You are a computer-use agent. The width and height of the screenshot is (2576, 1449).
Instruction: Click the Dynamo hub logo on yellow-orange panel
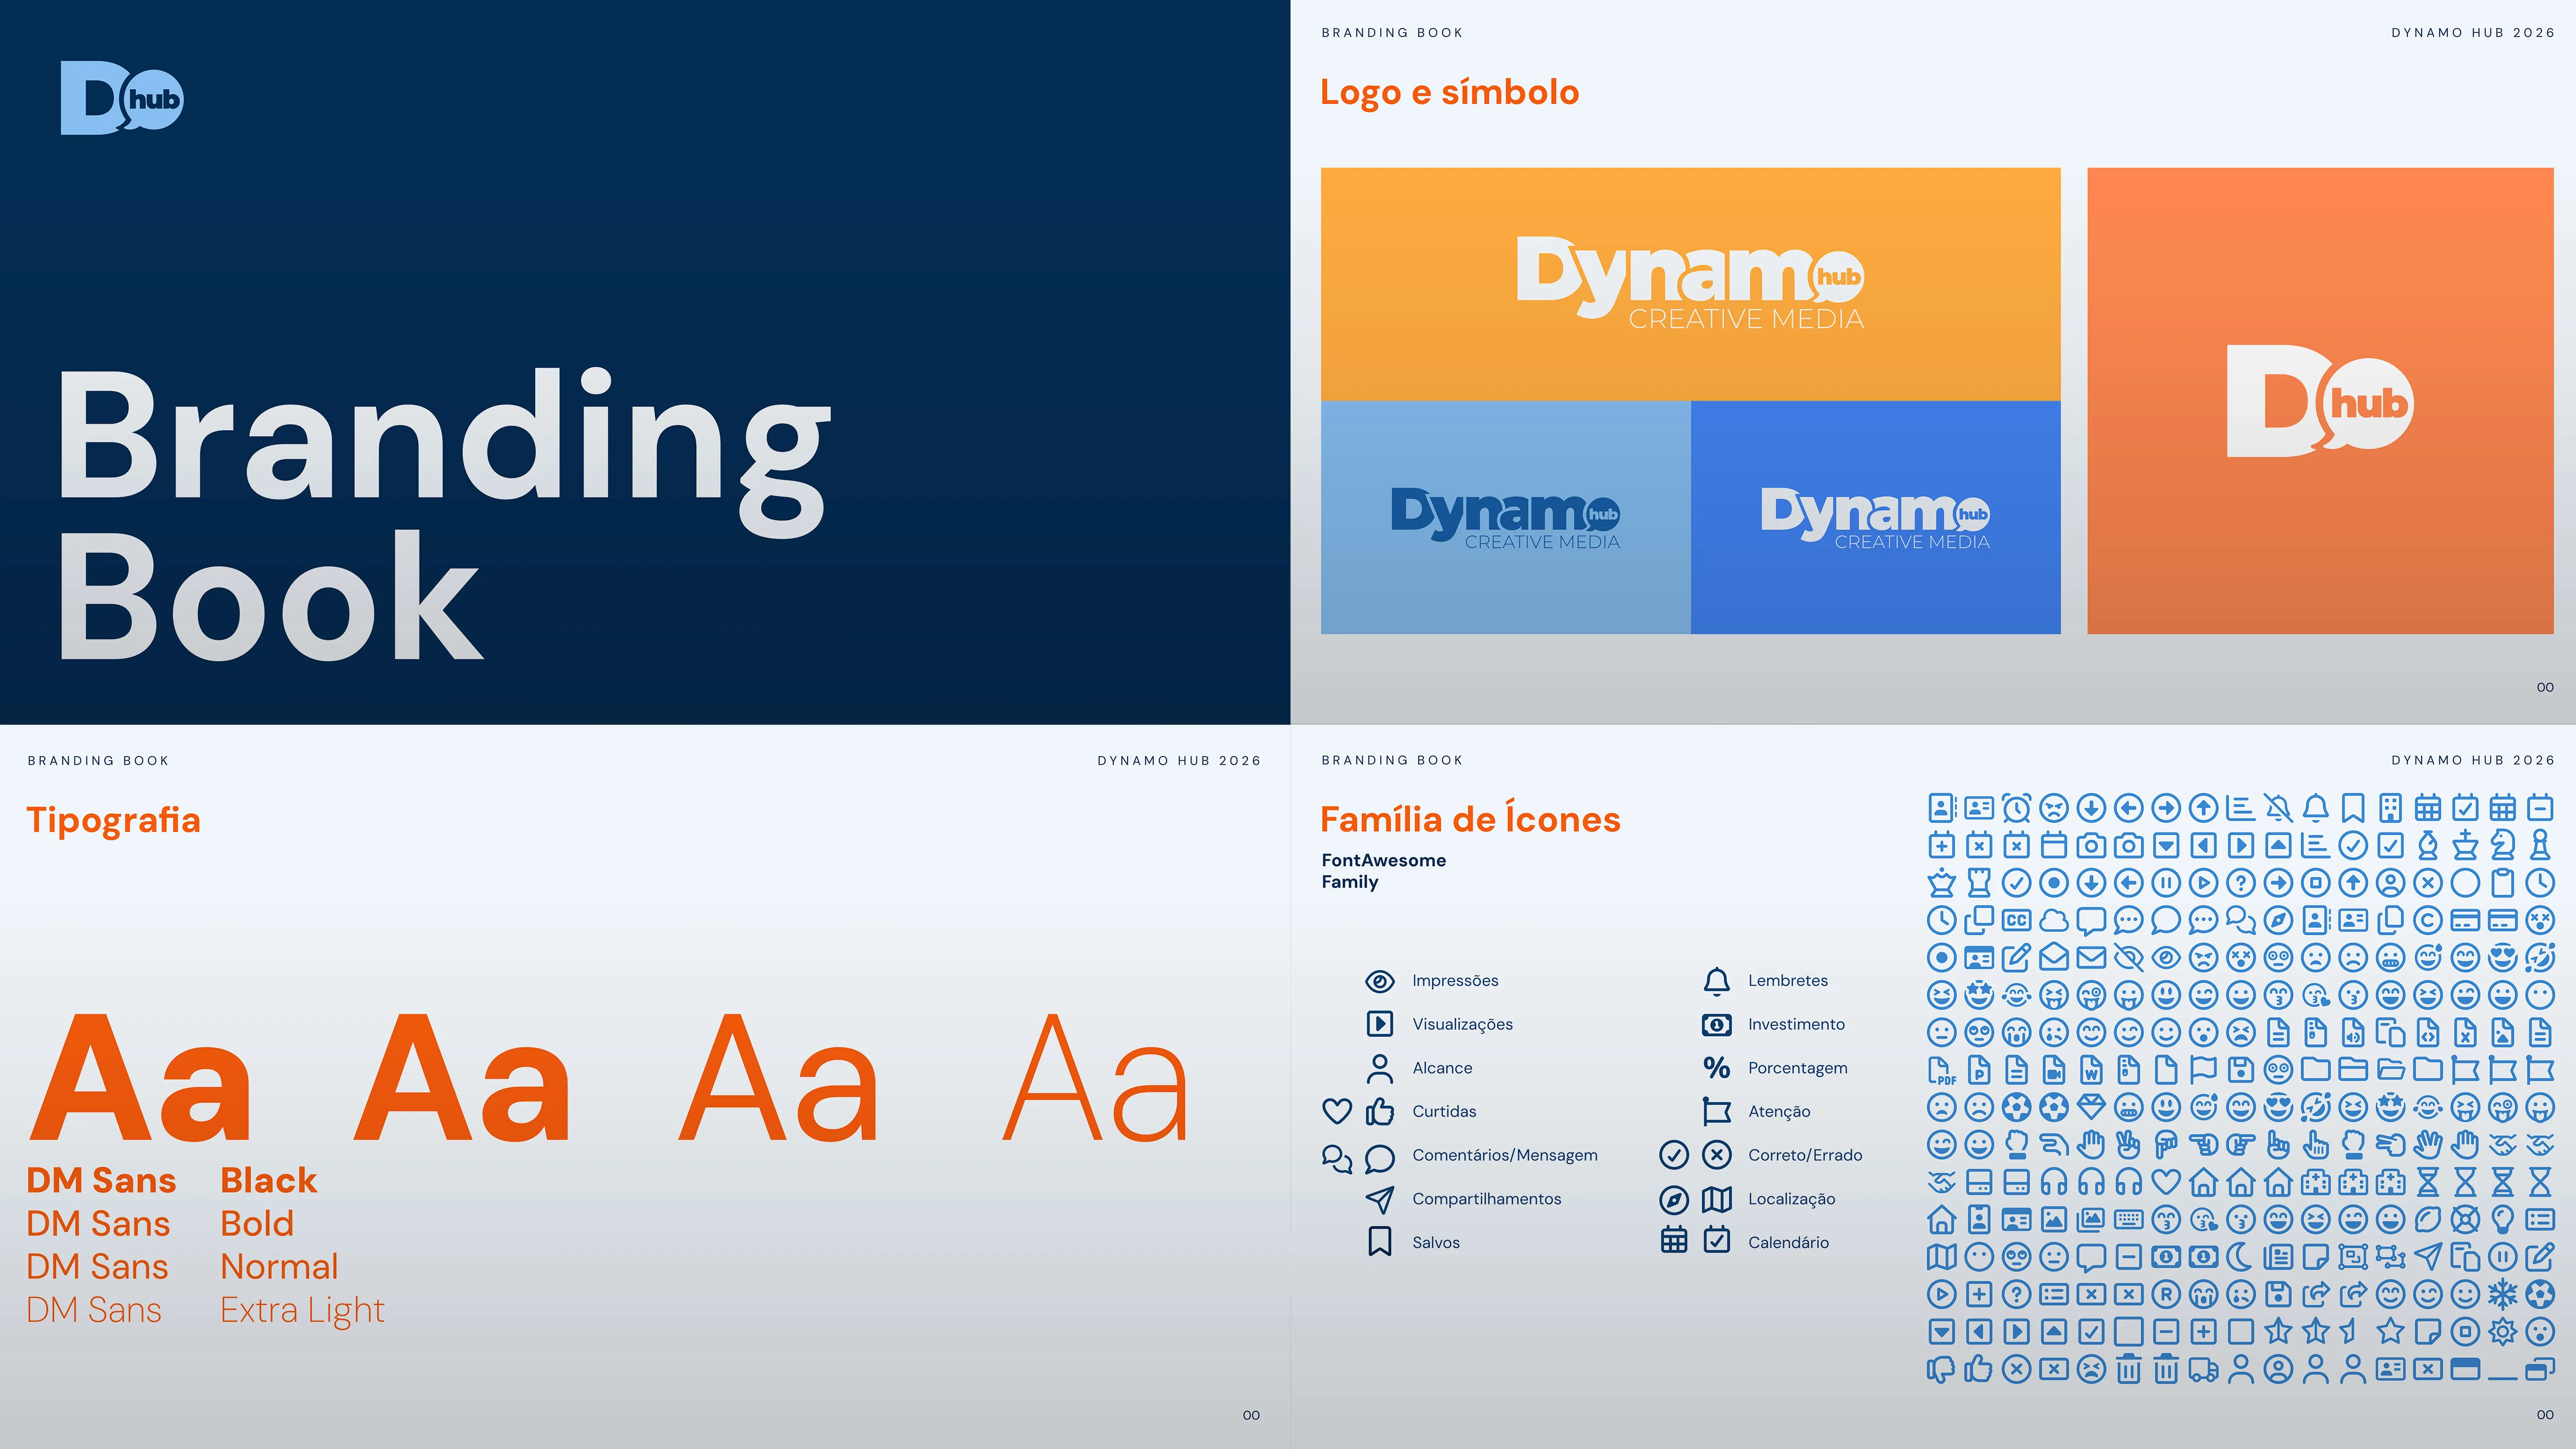tap(1690, 282)
